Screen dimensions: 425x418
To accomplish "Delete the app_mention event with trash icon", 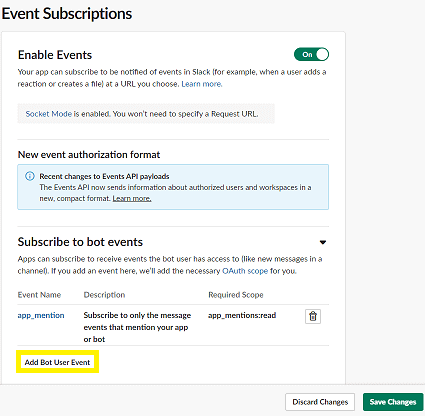I will click(313, 316).
